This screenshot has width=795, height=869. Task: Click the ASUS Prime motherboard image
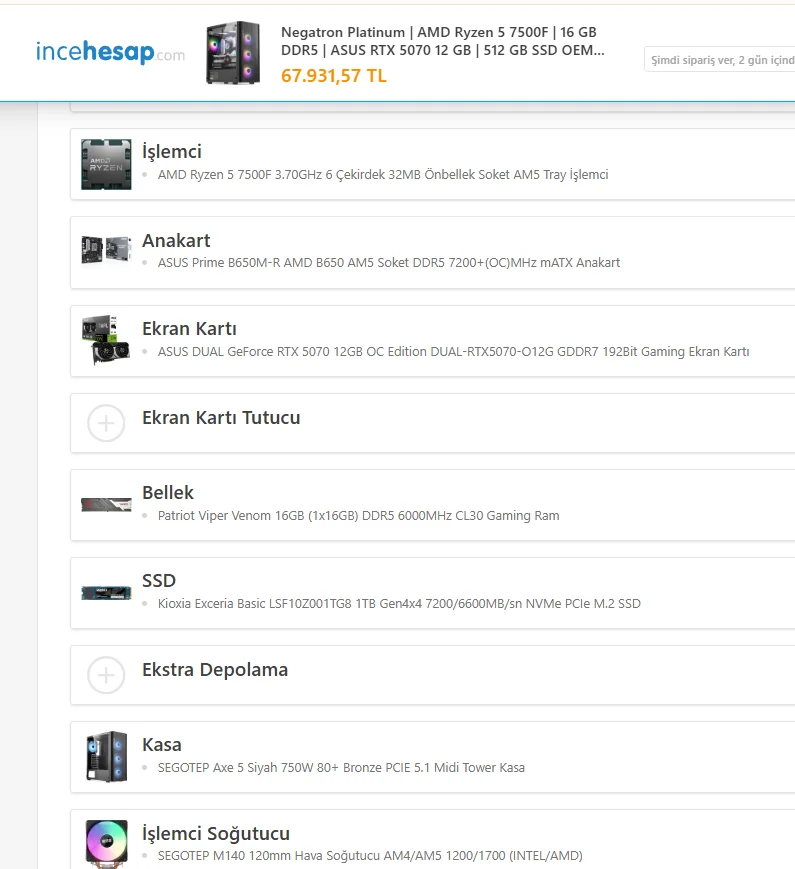pos(106,251)
